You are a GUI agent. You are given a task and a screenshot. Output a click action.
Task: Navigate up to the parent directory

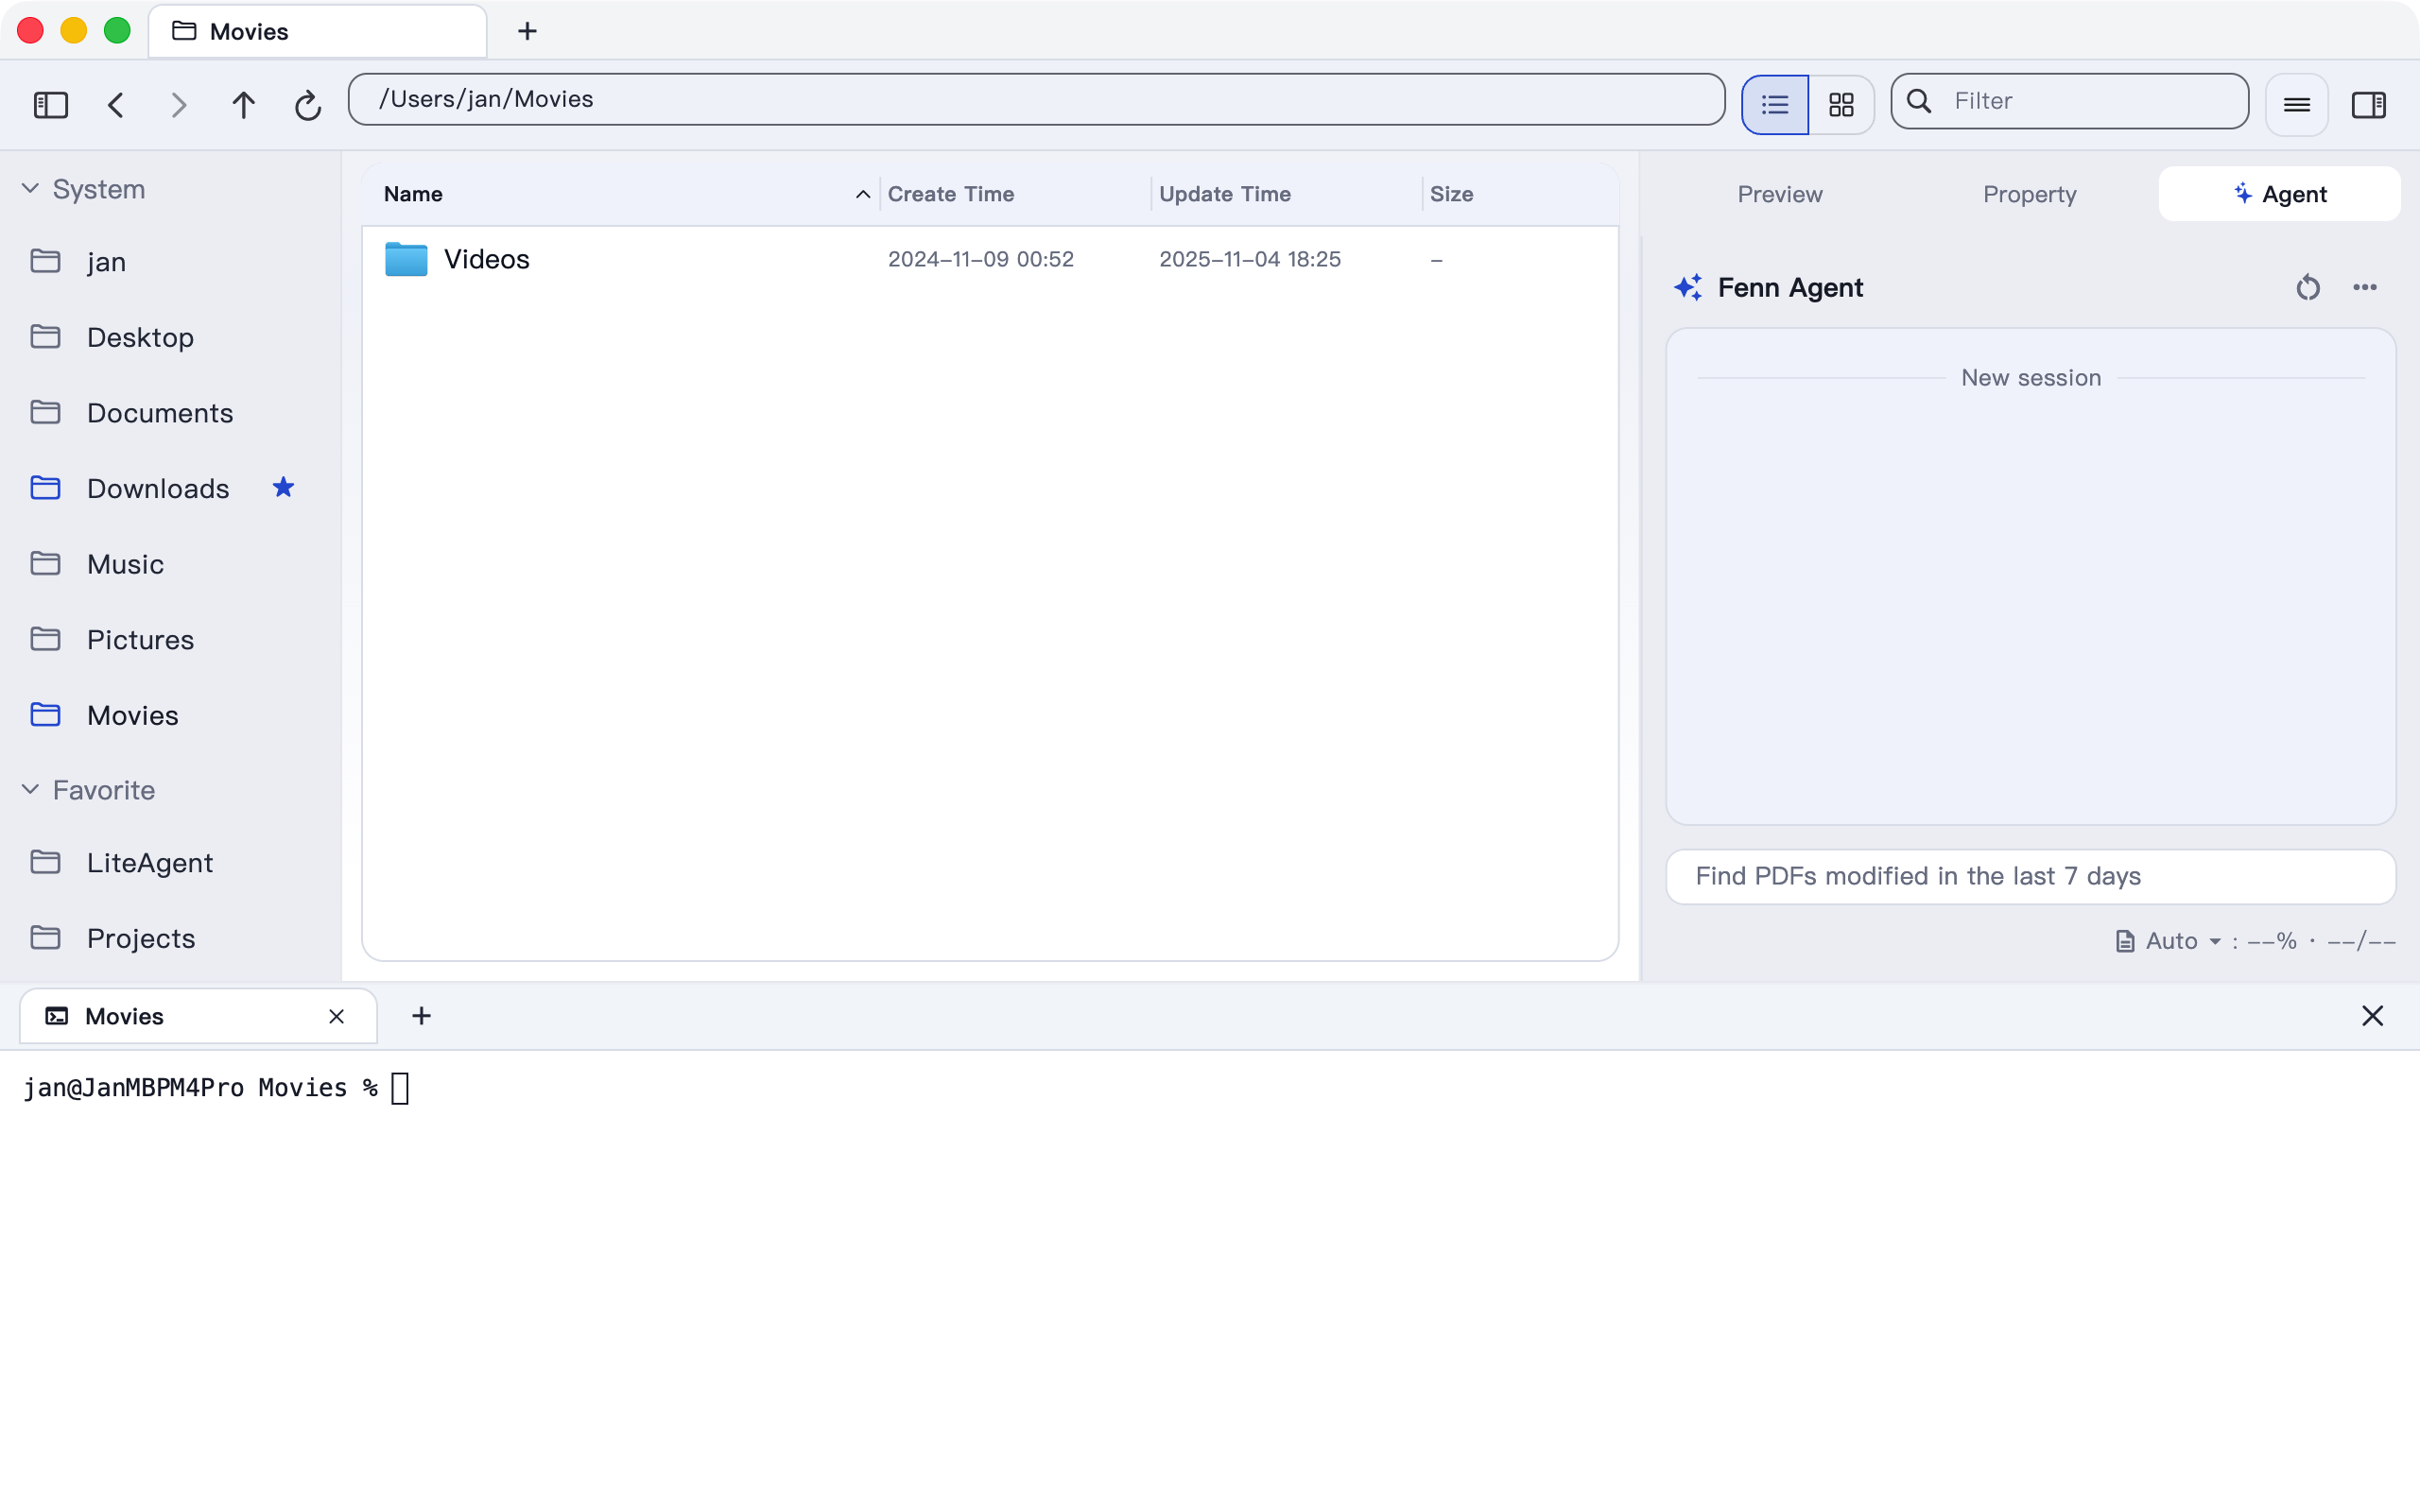click(x=243, y=105)
